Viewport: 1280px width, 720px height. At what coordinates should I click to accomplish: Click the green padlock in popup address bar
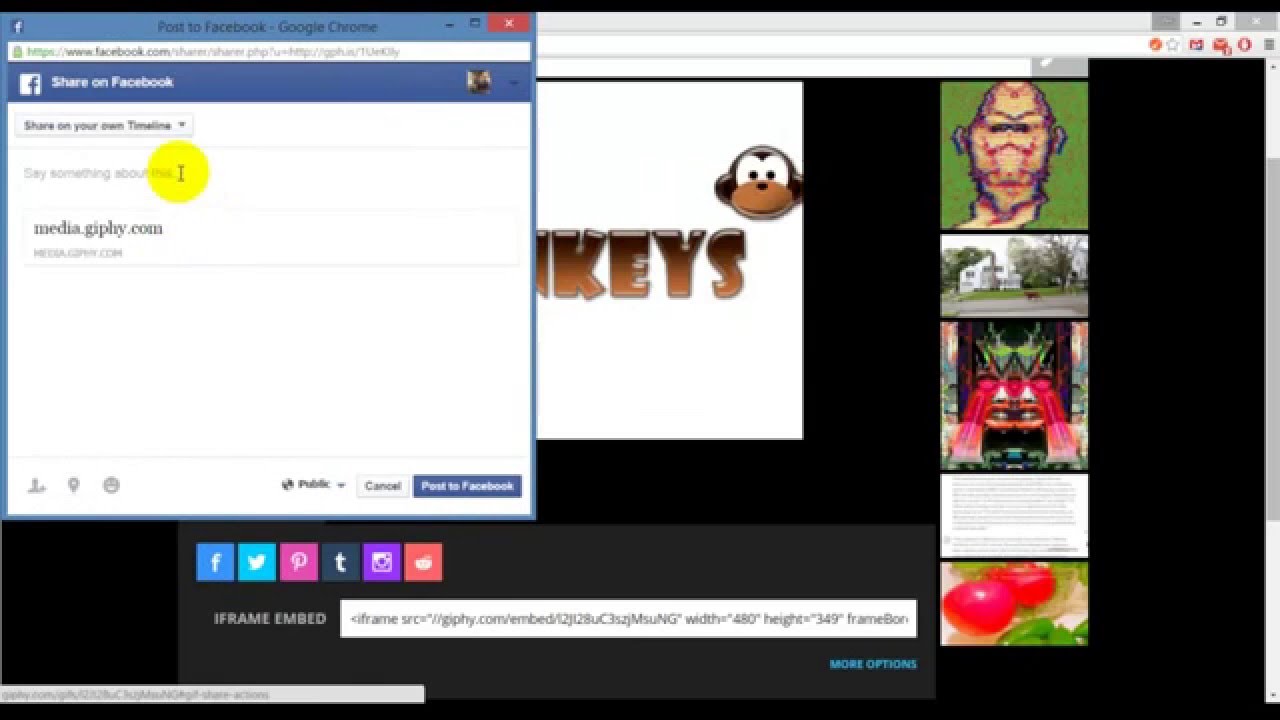tap(18, 51)
